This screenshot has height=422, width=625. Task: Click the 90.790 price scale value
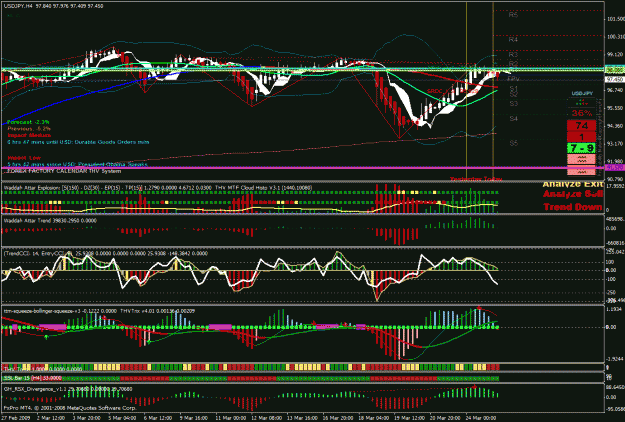(x=615, y=179)
